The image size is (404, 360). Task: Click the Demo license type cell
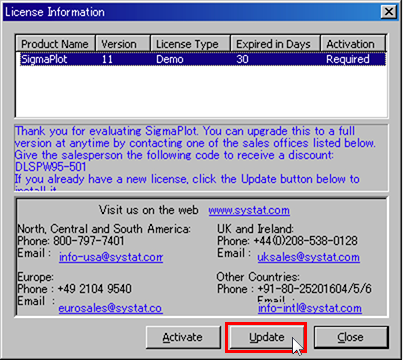tap(170, 59)
